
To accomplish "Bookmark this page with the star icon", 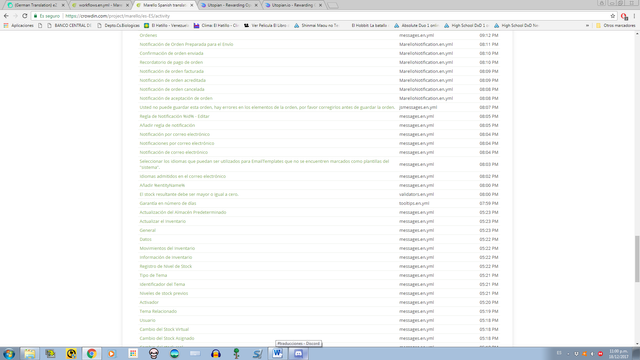I will tap(613, 16).
